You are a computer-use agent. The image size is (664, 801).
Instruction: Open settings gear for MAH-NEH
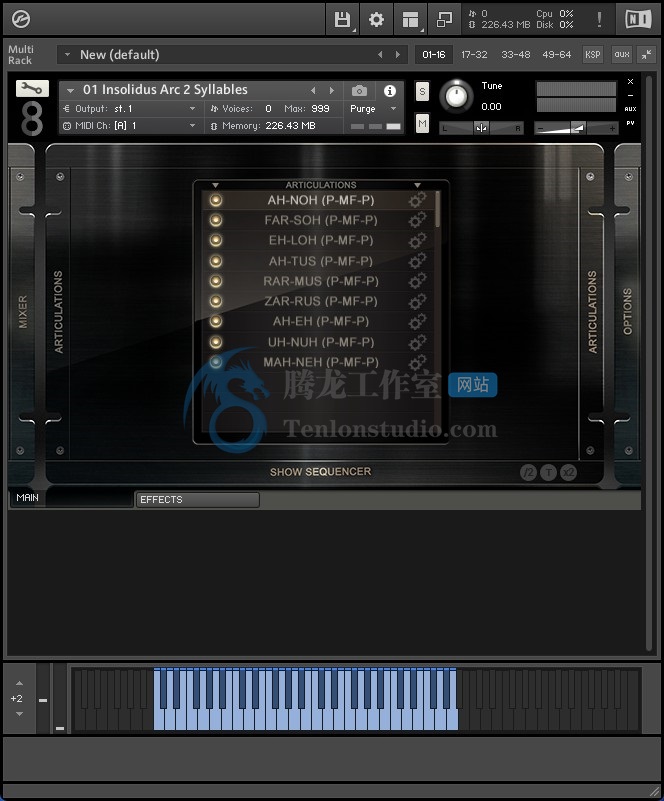[417, 362]
